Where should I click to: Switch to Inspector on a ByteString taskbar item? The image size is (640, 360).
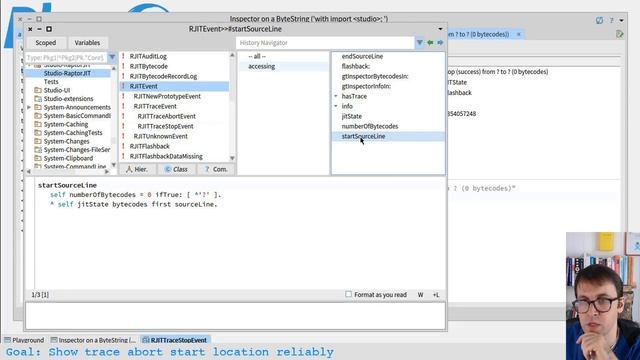pos(93,340)
